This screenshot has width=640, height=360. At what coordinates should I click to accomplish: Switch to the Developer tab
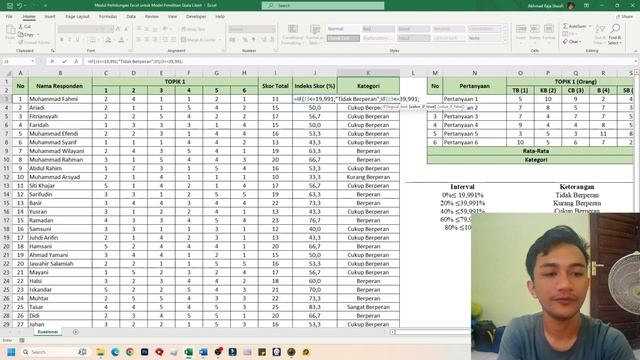[x=196, y=17]
